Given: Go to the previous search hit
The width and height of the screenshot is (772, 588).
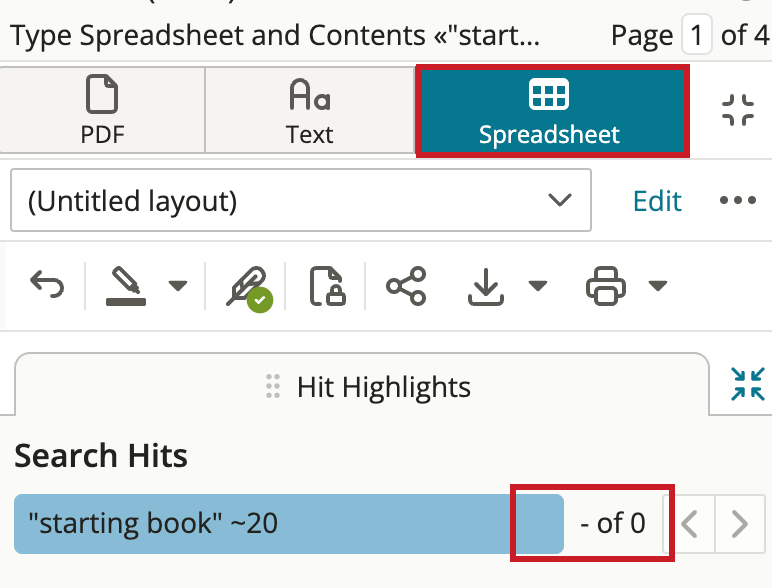Looking at the screenshot, I should 689,524.
